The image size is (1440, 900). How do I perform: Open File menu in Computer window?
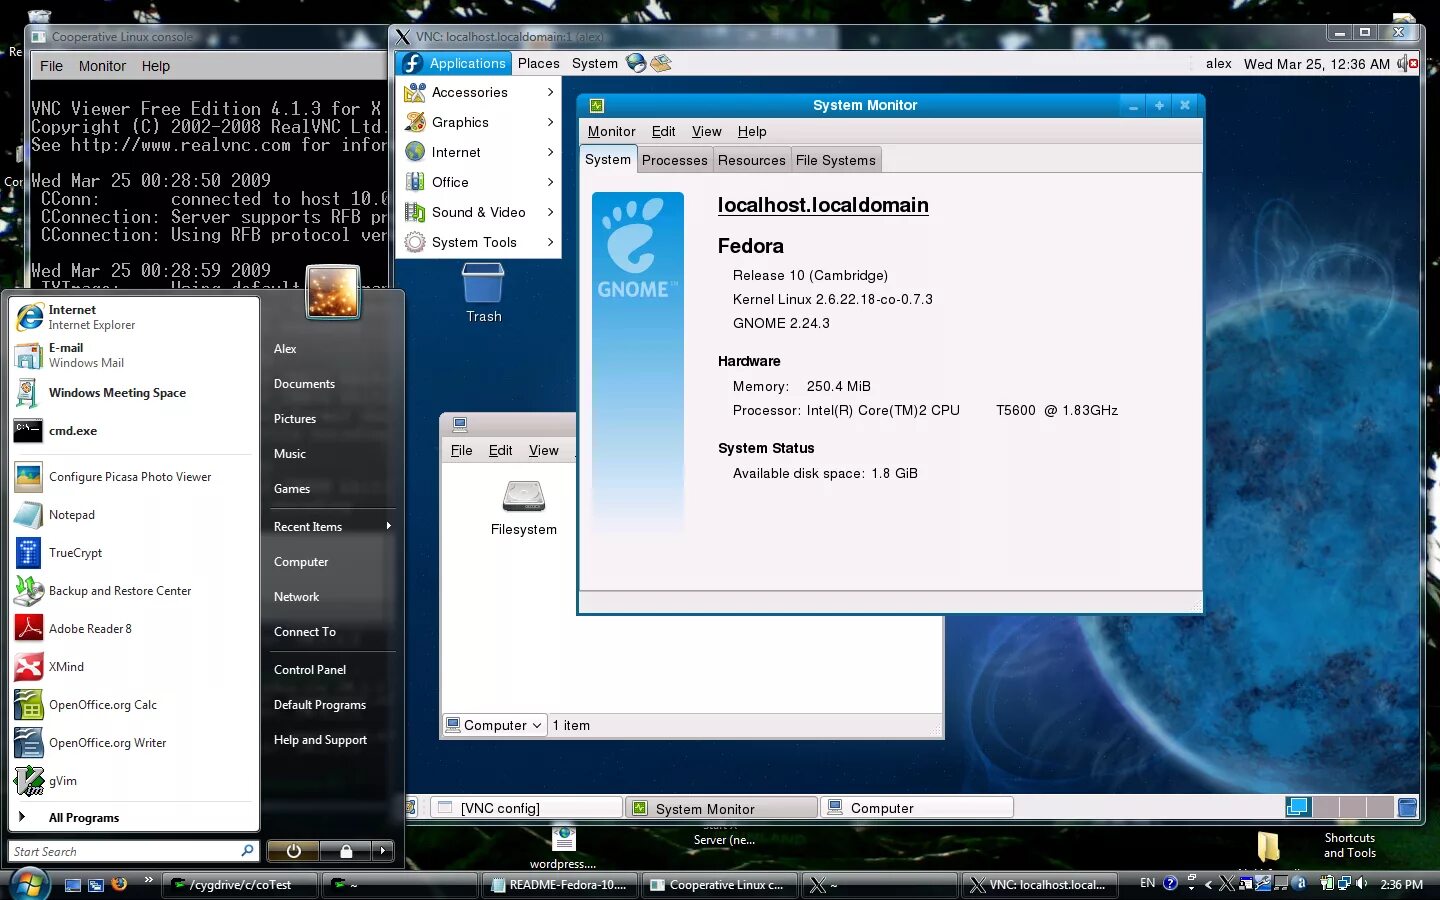coord(461,450)
